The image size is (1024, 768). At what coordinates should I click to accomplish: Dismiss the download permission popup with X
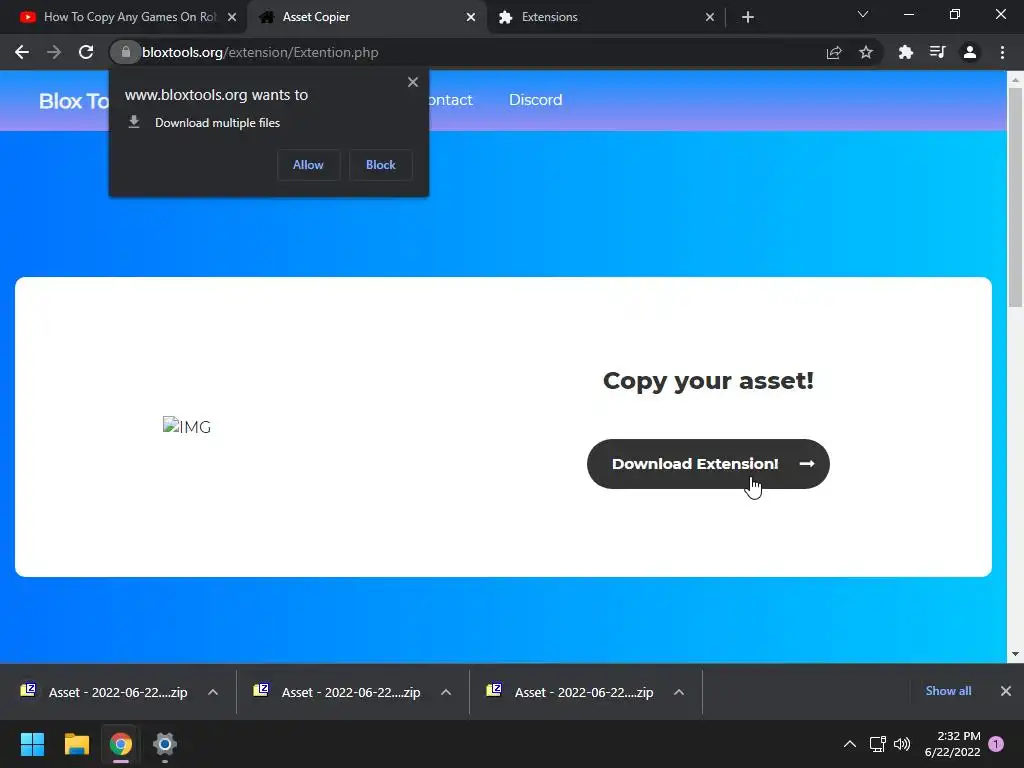(413, 82)
